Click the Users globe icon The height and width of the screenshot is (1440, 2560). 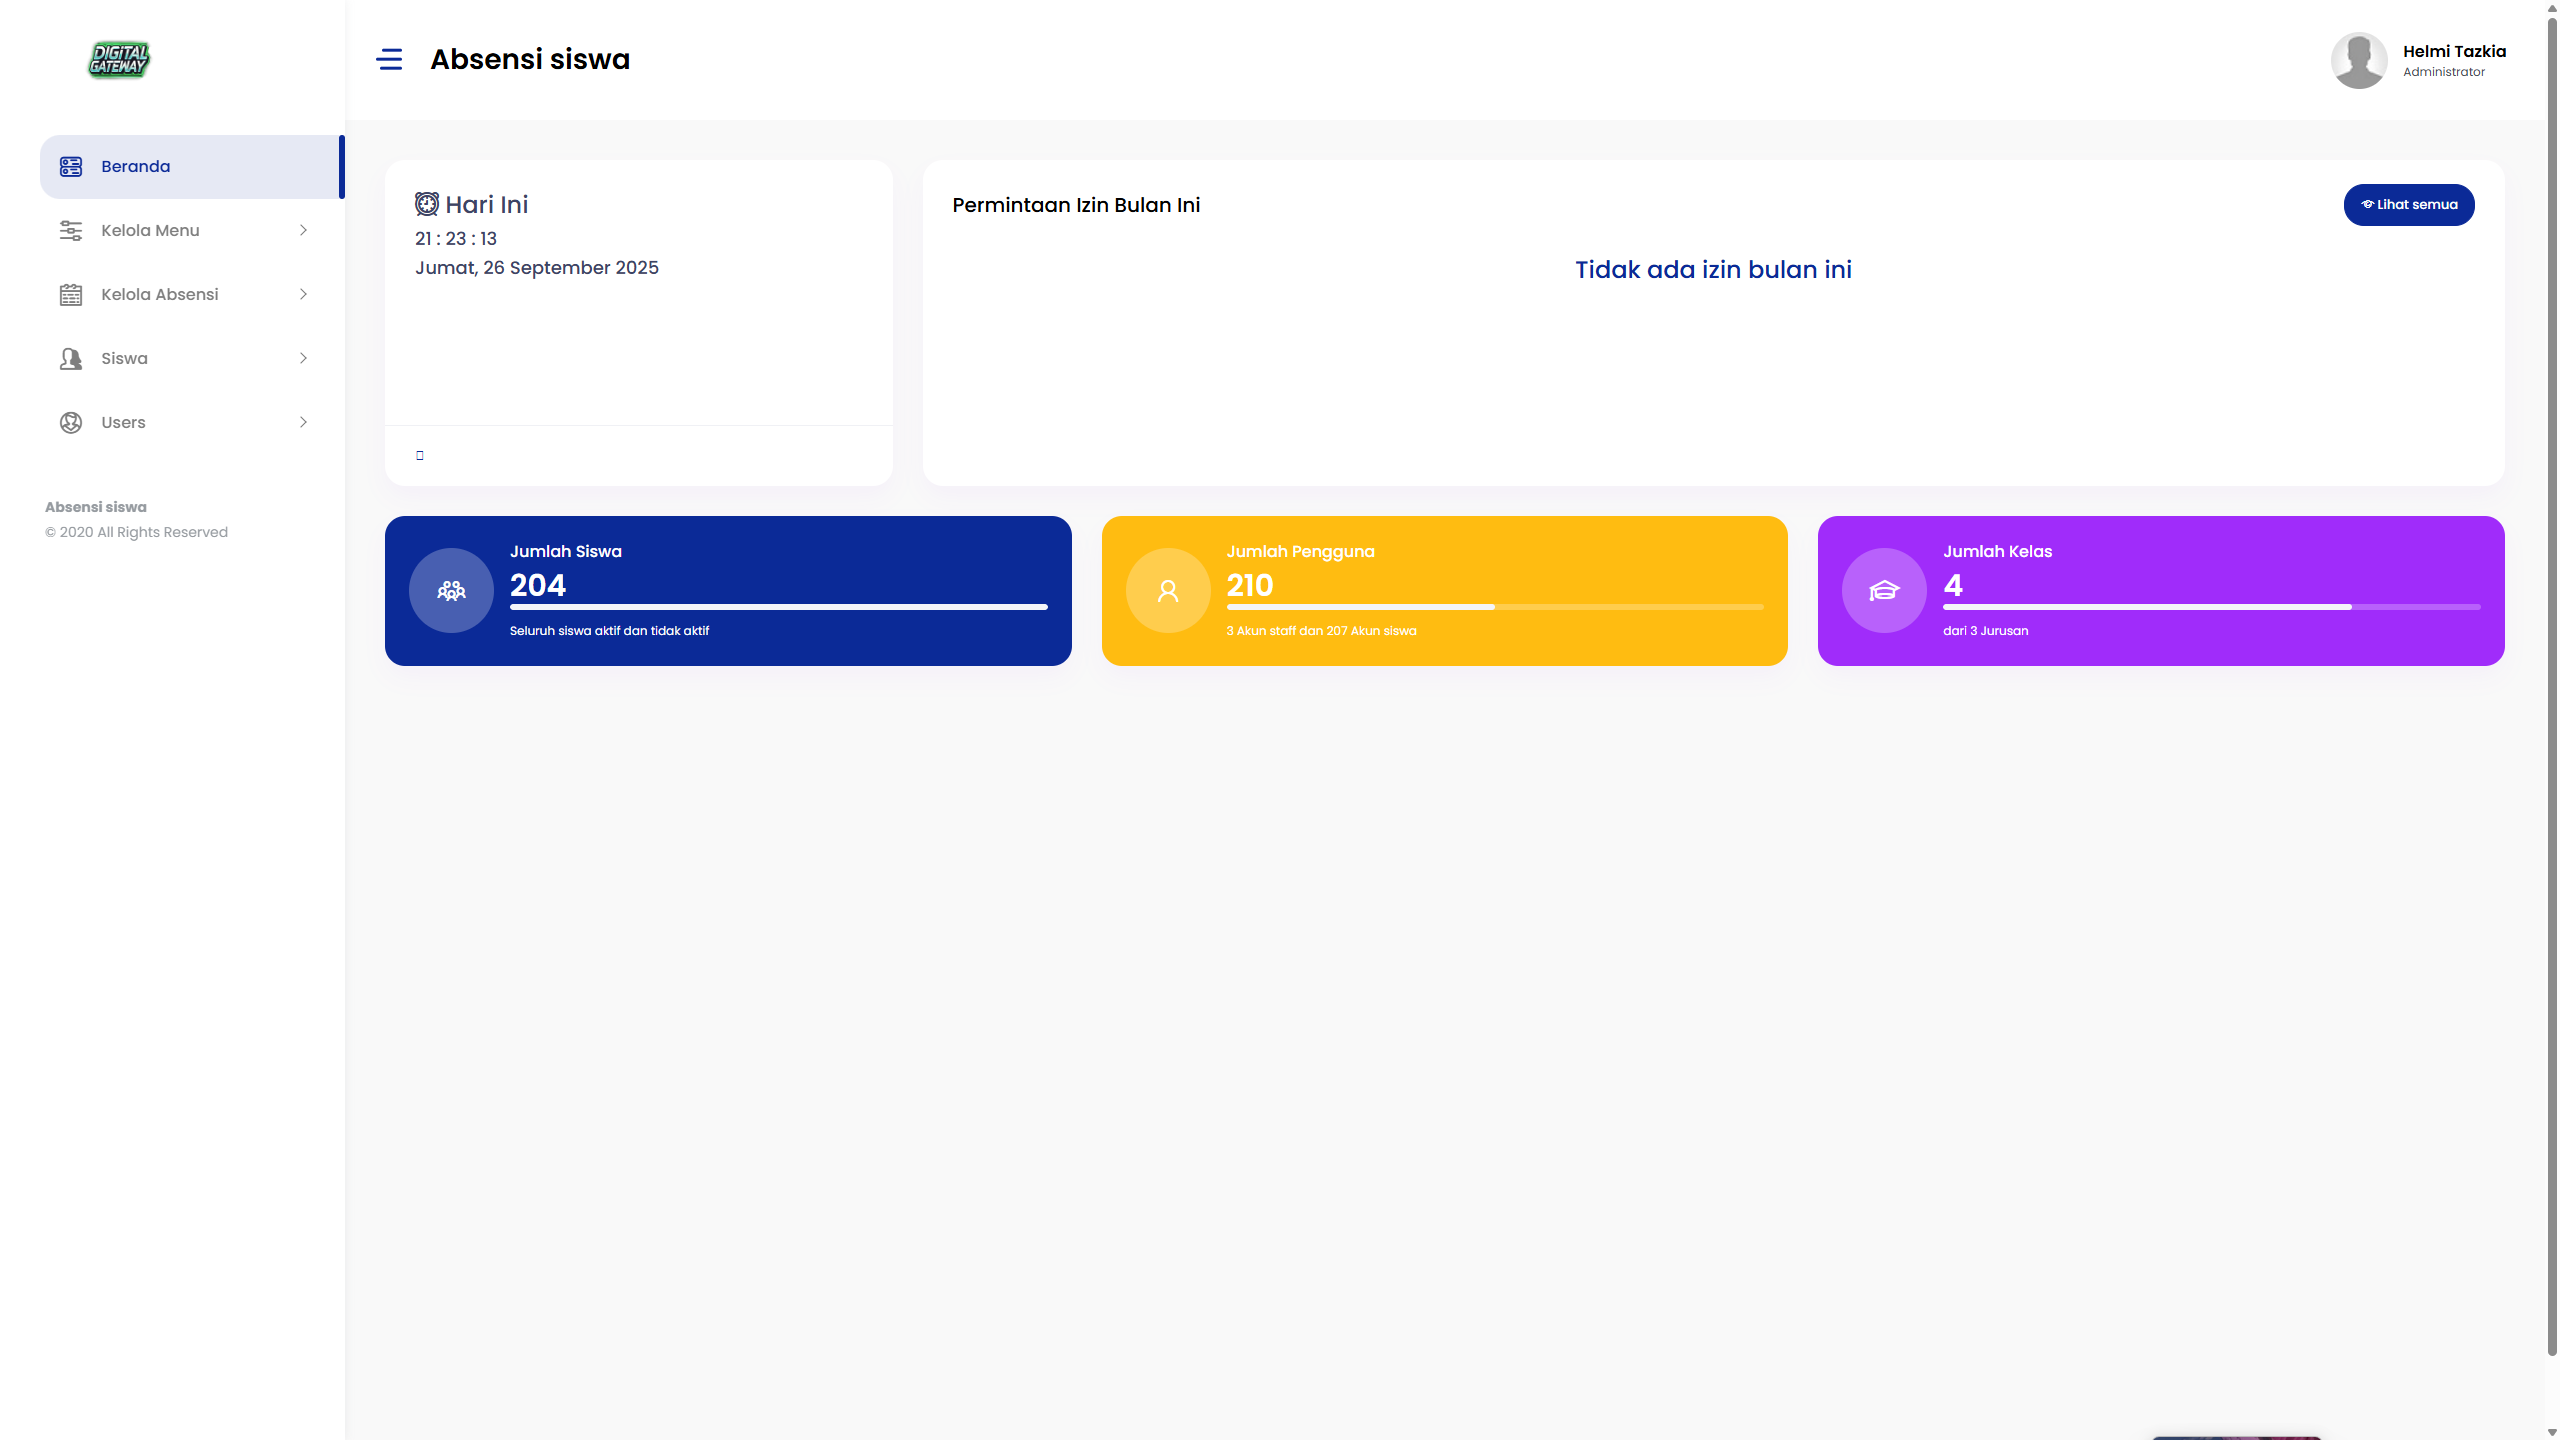[71, 423]
